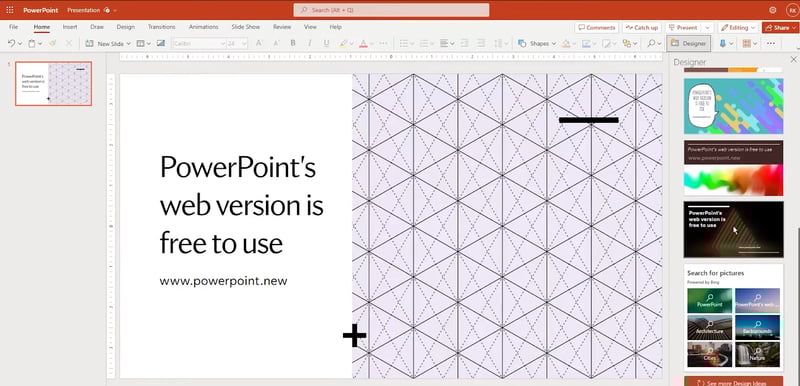The width and height of the screenshot is (800, 386).
Task: Open the slide Layout icon
Action: [x=141, y=44]
